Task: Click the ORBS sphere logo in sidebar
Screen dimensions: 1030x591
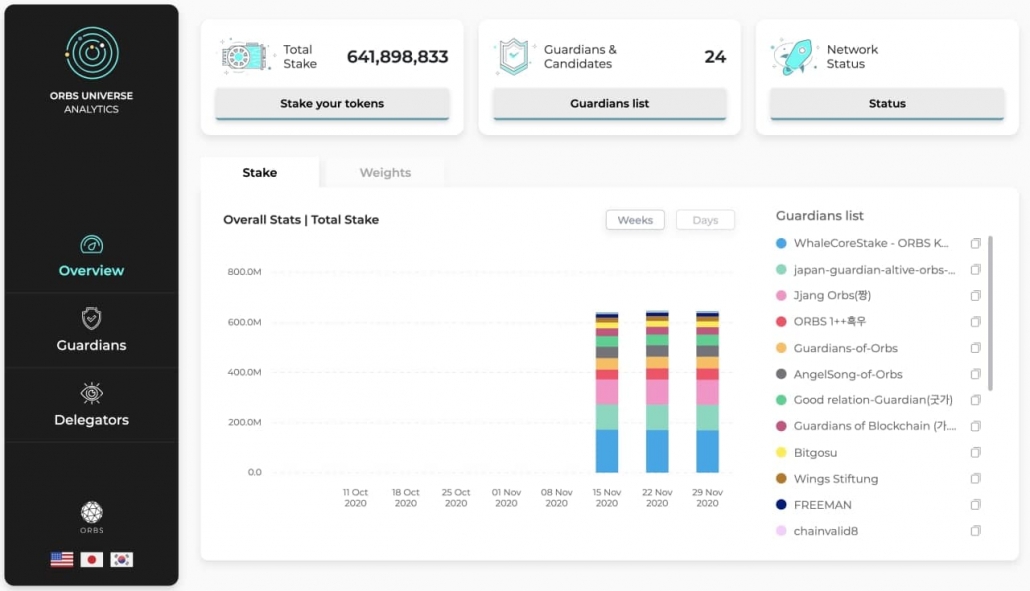Action: click(91, 512)
